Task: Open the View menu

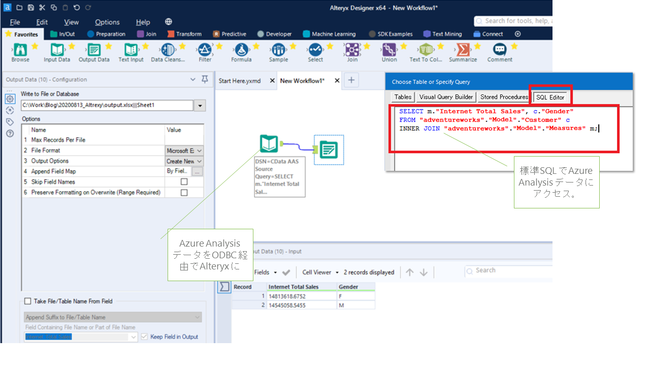Action: click(71, 22)
